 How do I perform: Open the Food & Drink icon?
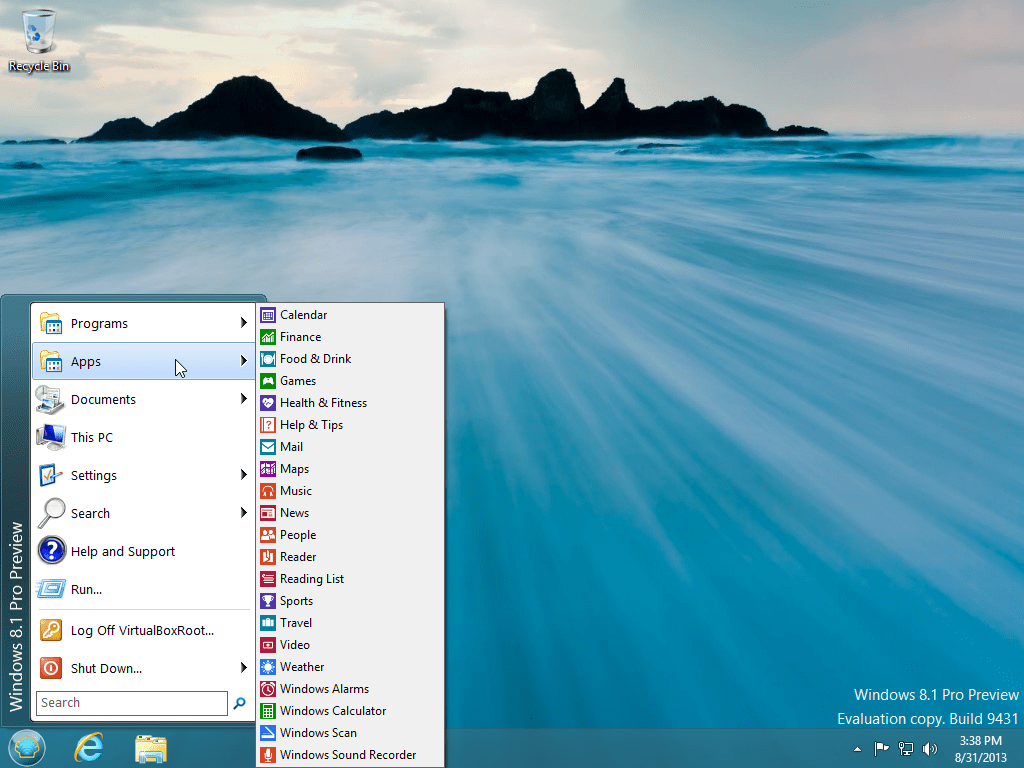268,359
